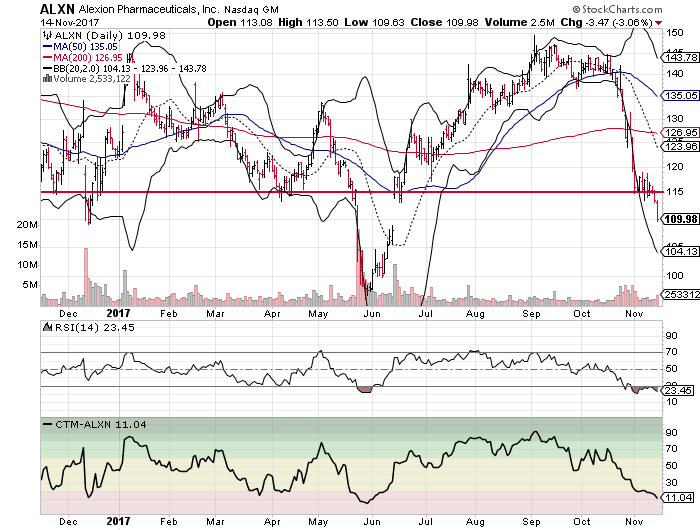The width and height of the screenshot is (700, 530).
Task: Click the 11.04 CTM value tag
Action: (678, 497)
